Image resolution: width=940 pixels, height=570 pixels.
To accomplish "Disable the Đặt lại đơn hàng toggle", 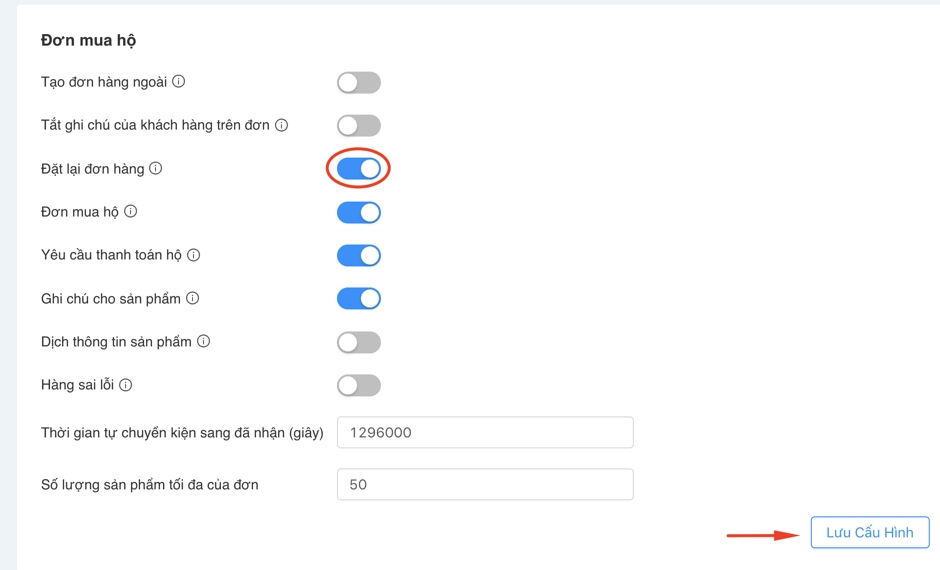I will pos(359,169).
